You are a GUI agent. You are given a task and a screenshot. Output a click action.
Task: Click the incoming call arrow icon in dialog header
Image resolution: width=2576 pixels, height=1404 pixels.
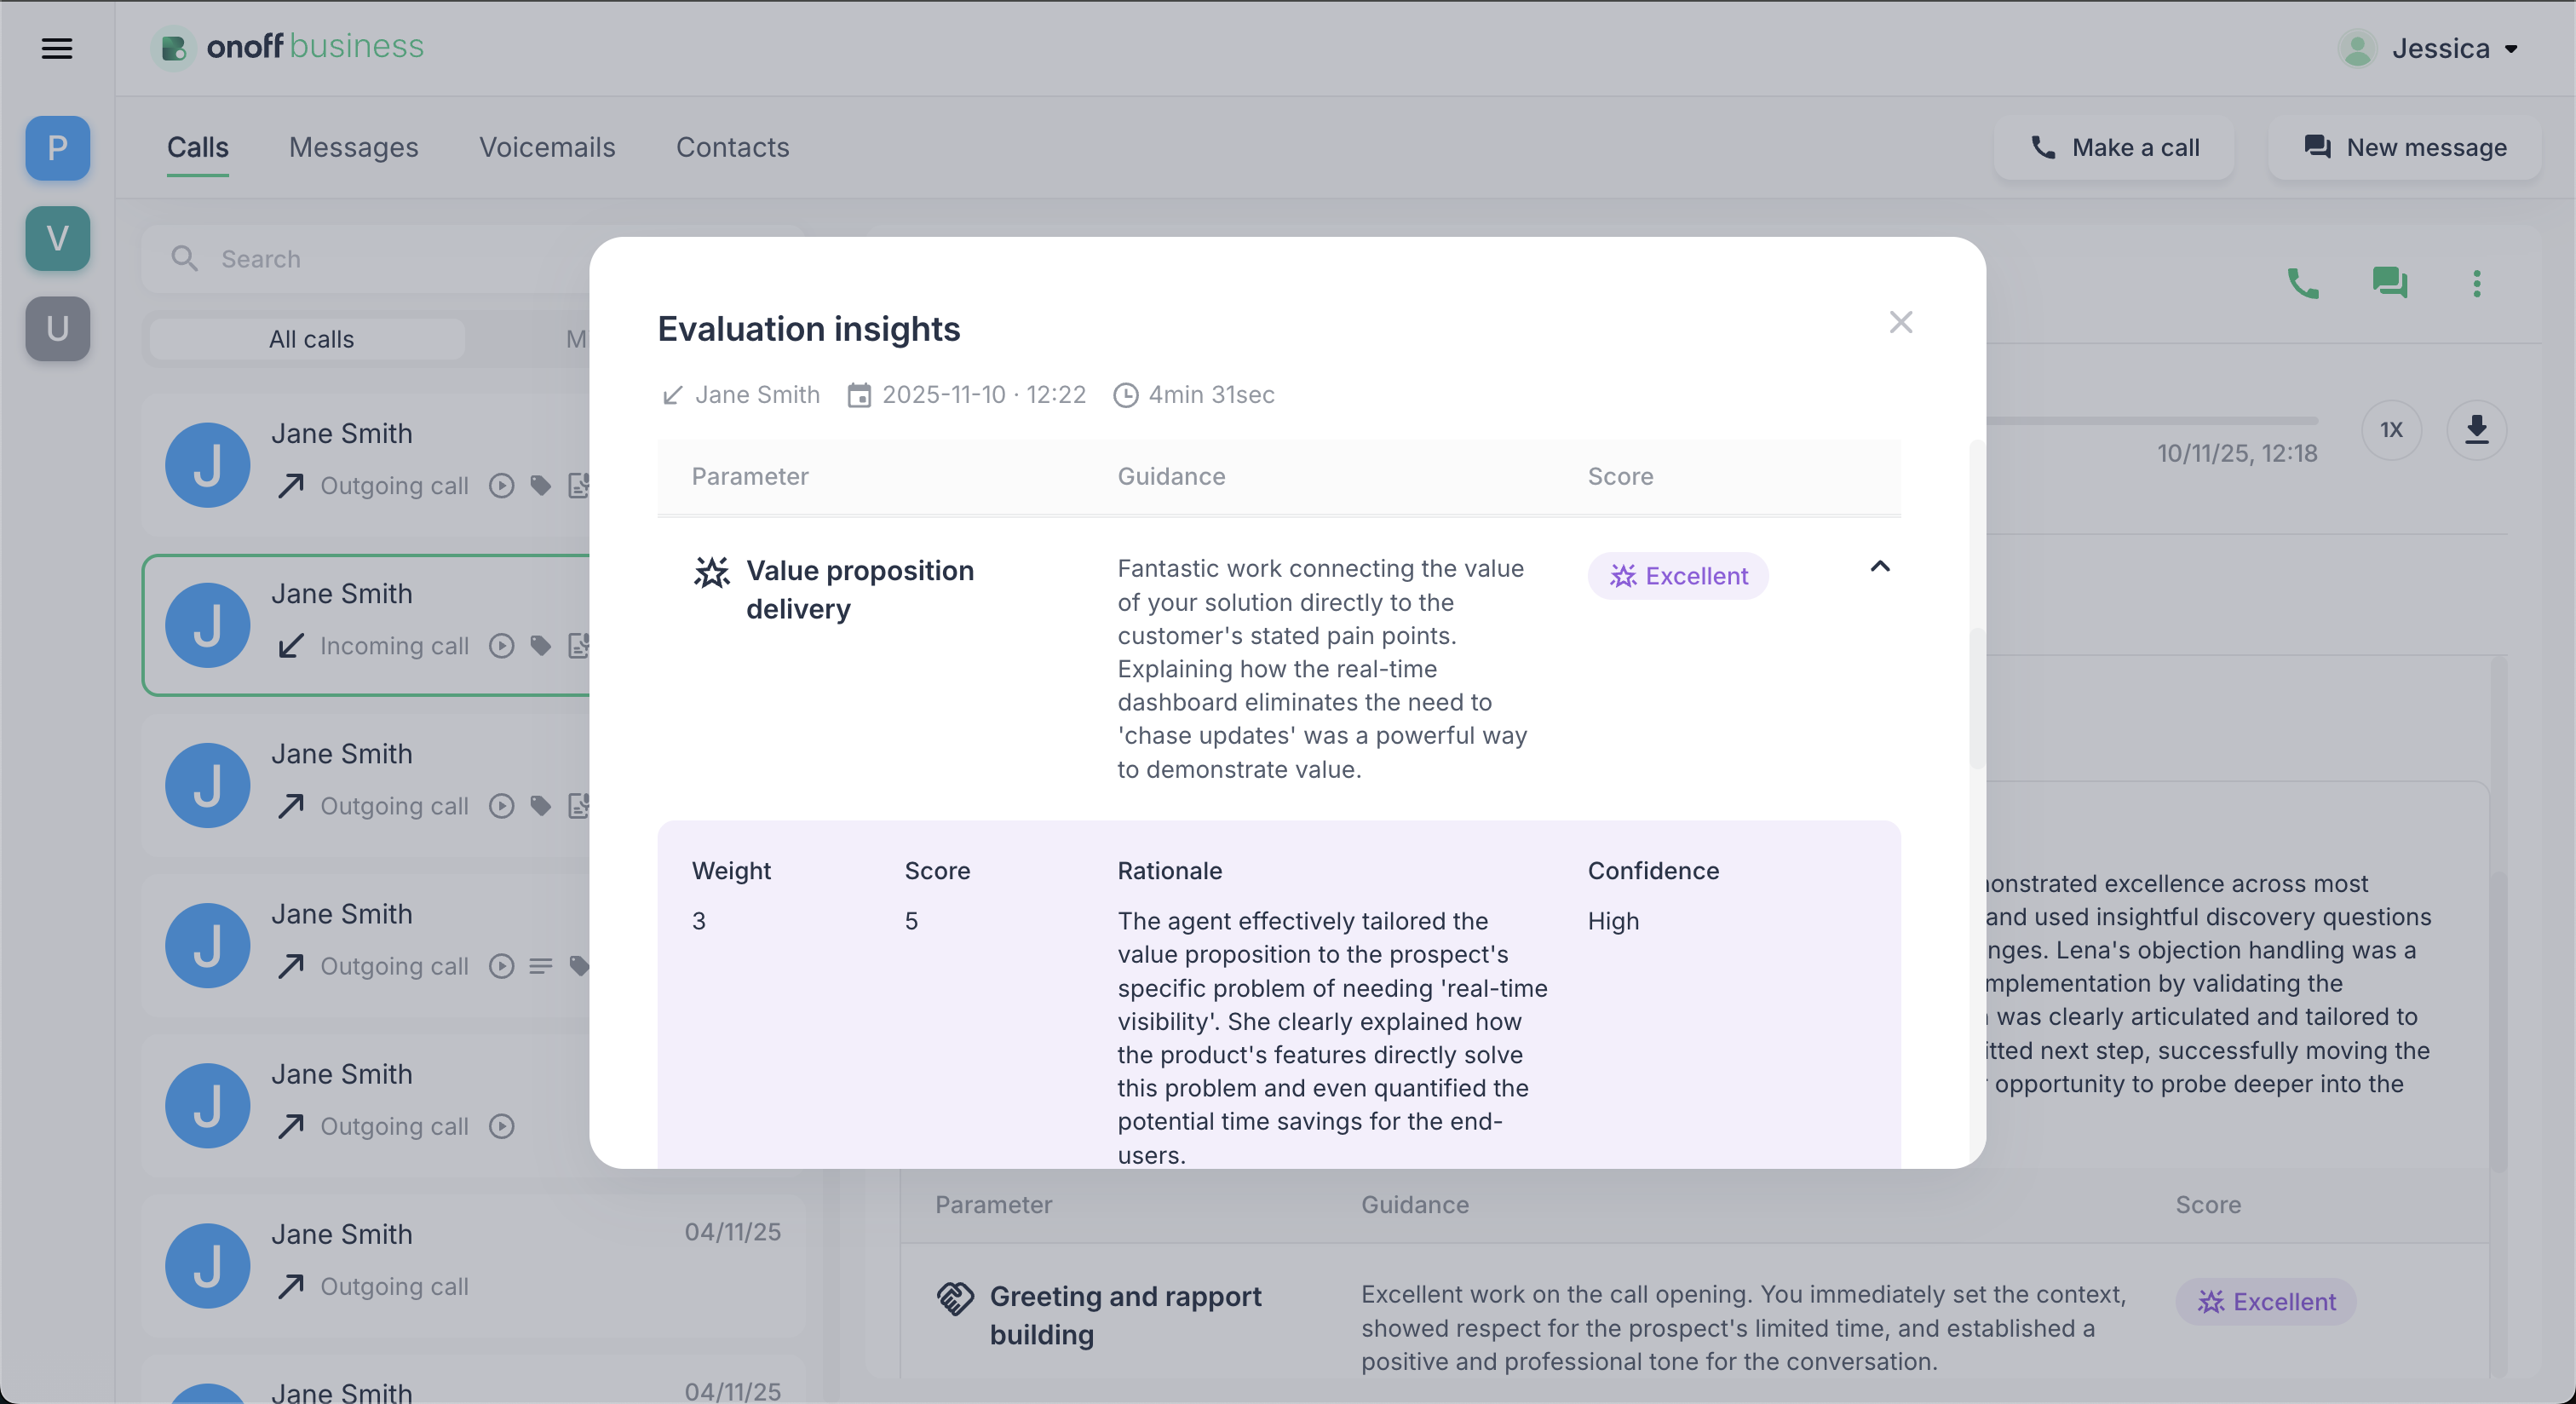coord(672,396)
